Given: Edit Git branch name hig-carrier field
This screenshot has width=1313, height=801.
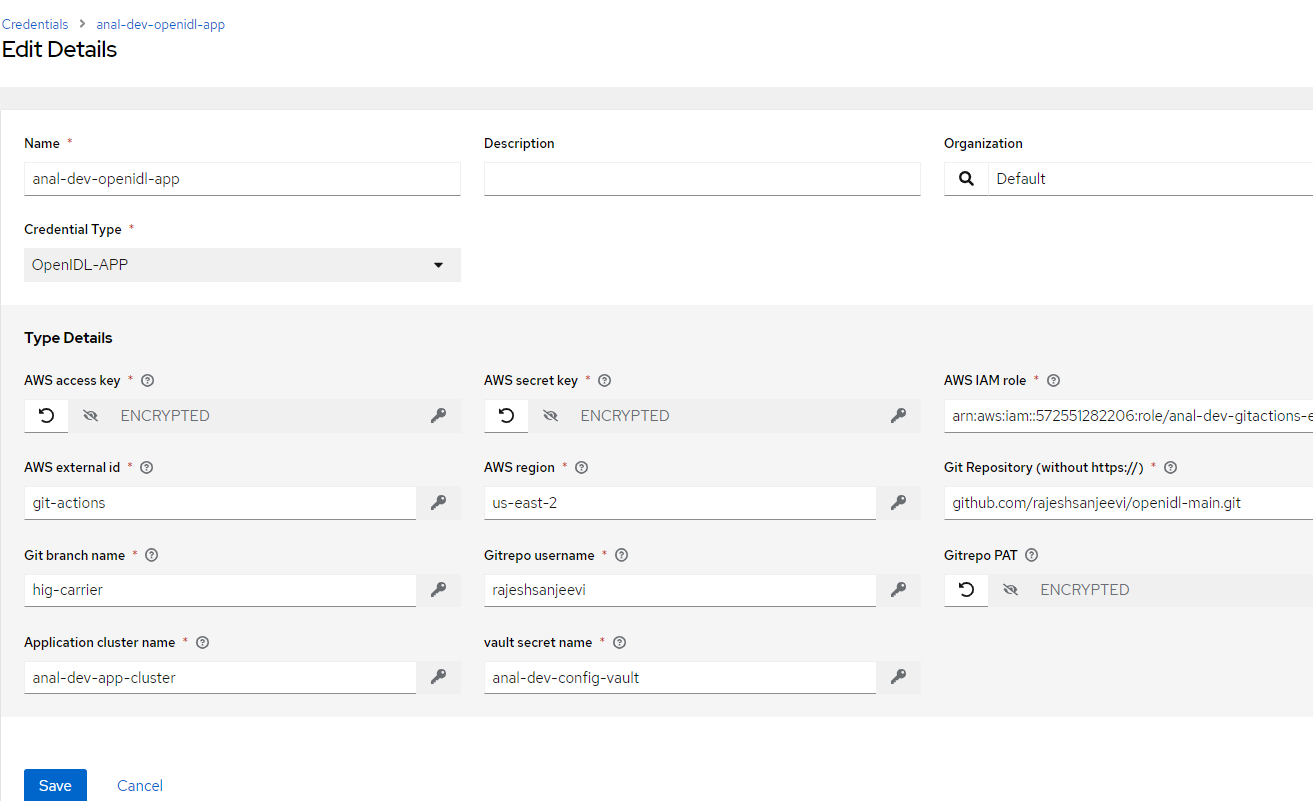Looking at the screenshot, I should pos(220,590).
